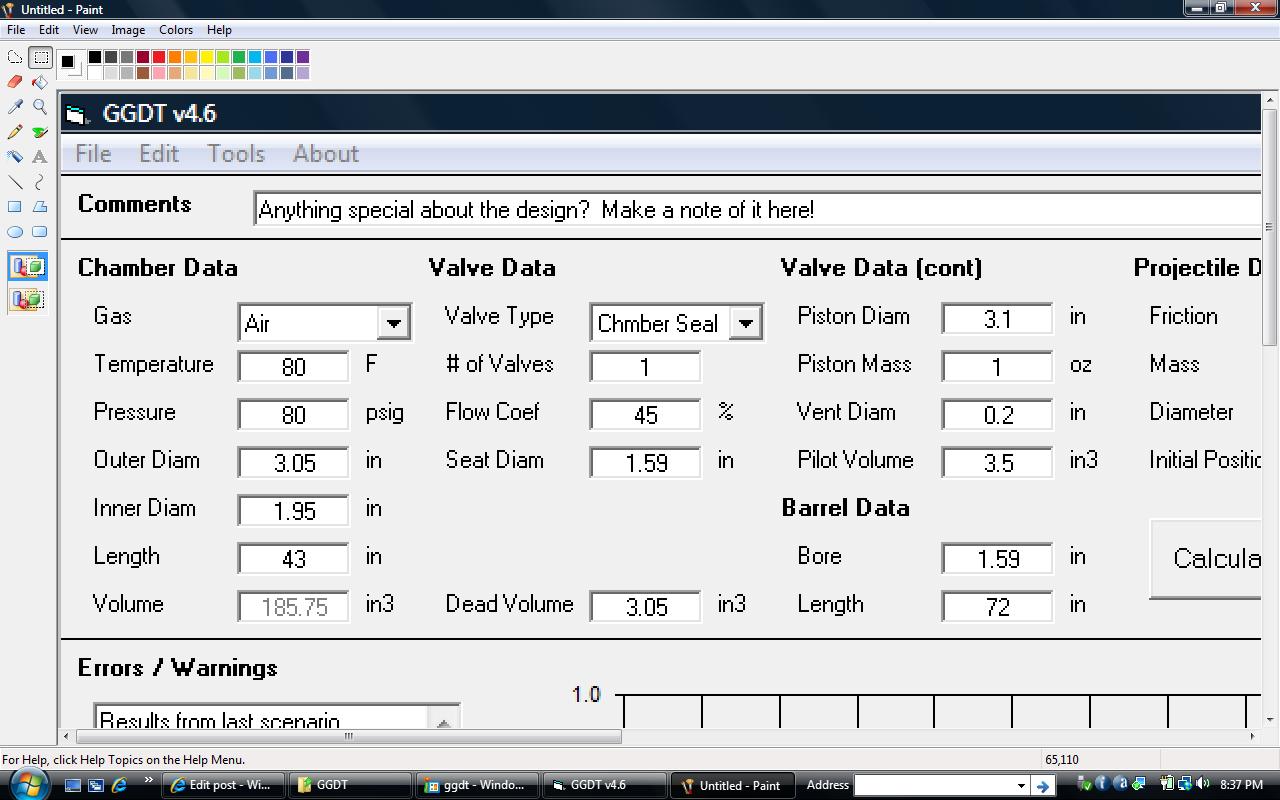Select the Ellipse shape tool
Screen dimensions: 1280x800
[15, 231]
